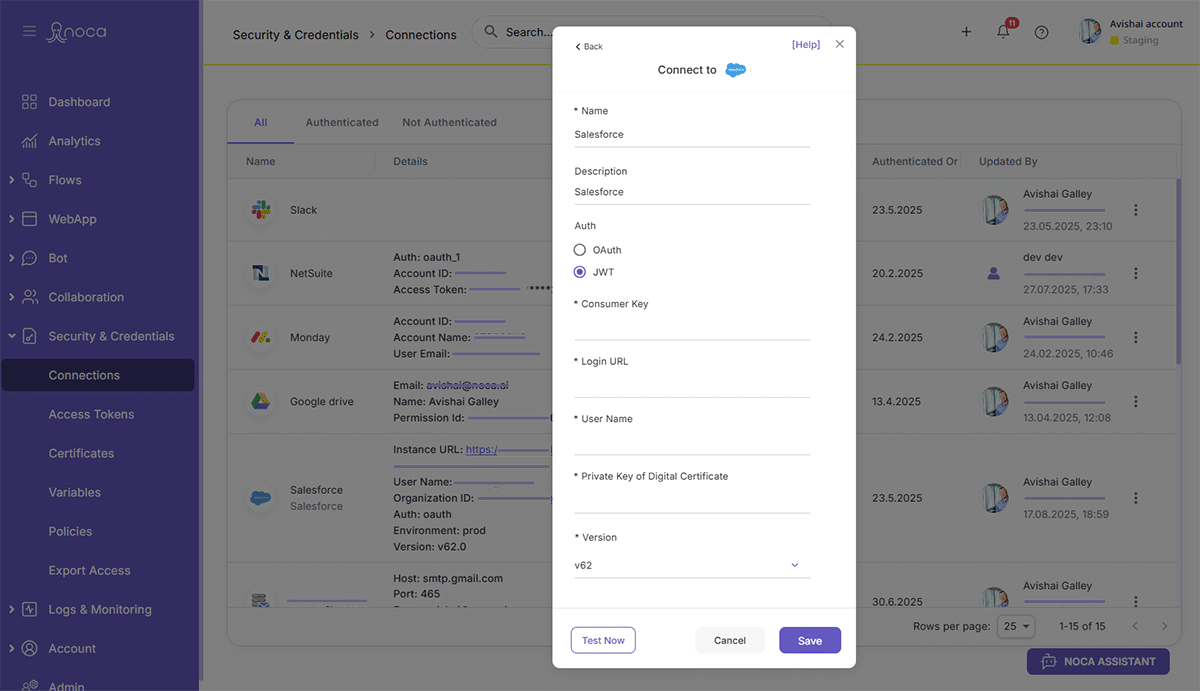Select the JWT radio button
Viewport: 1200px width, 691px height.
(x=580, y=272)
